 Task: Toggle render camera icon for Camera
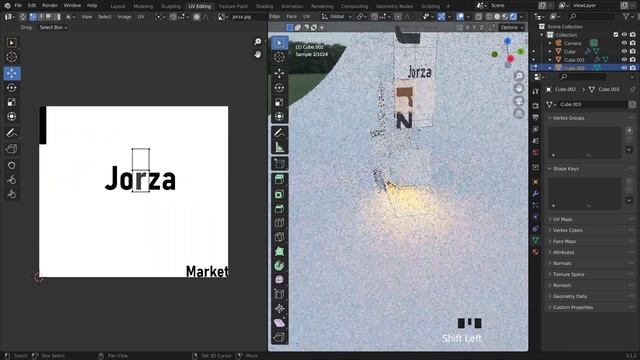point(632,43)
